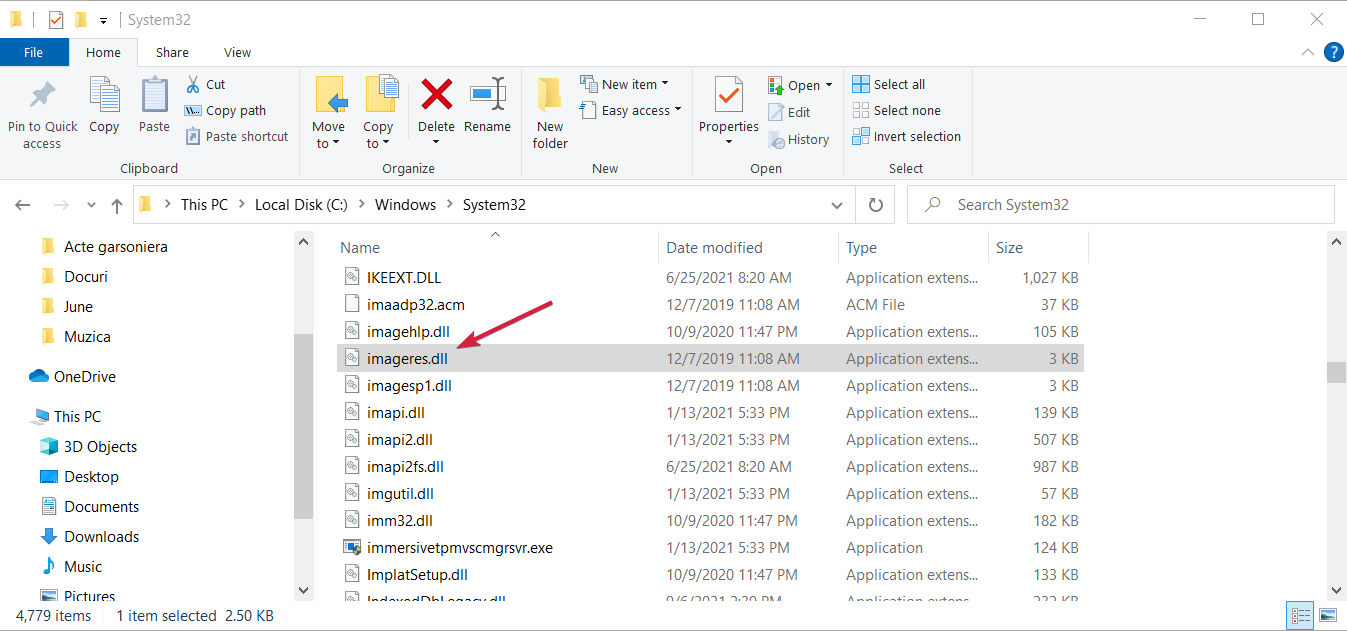Viewport: 1347px width, 631px height.
Task: Click the Search System32 box
Action: [x=1120, y=205]
